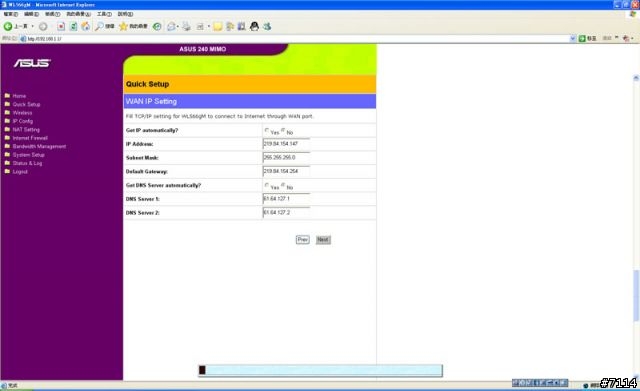Open the Back button history dropdown arrow
Image resolution: width=640 pixels, height=391 pixels.
click(x=33, y=27)
